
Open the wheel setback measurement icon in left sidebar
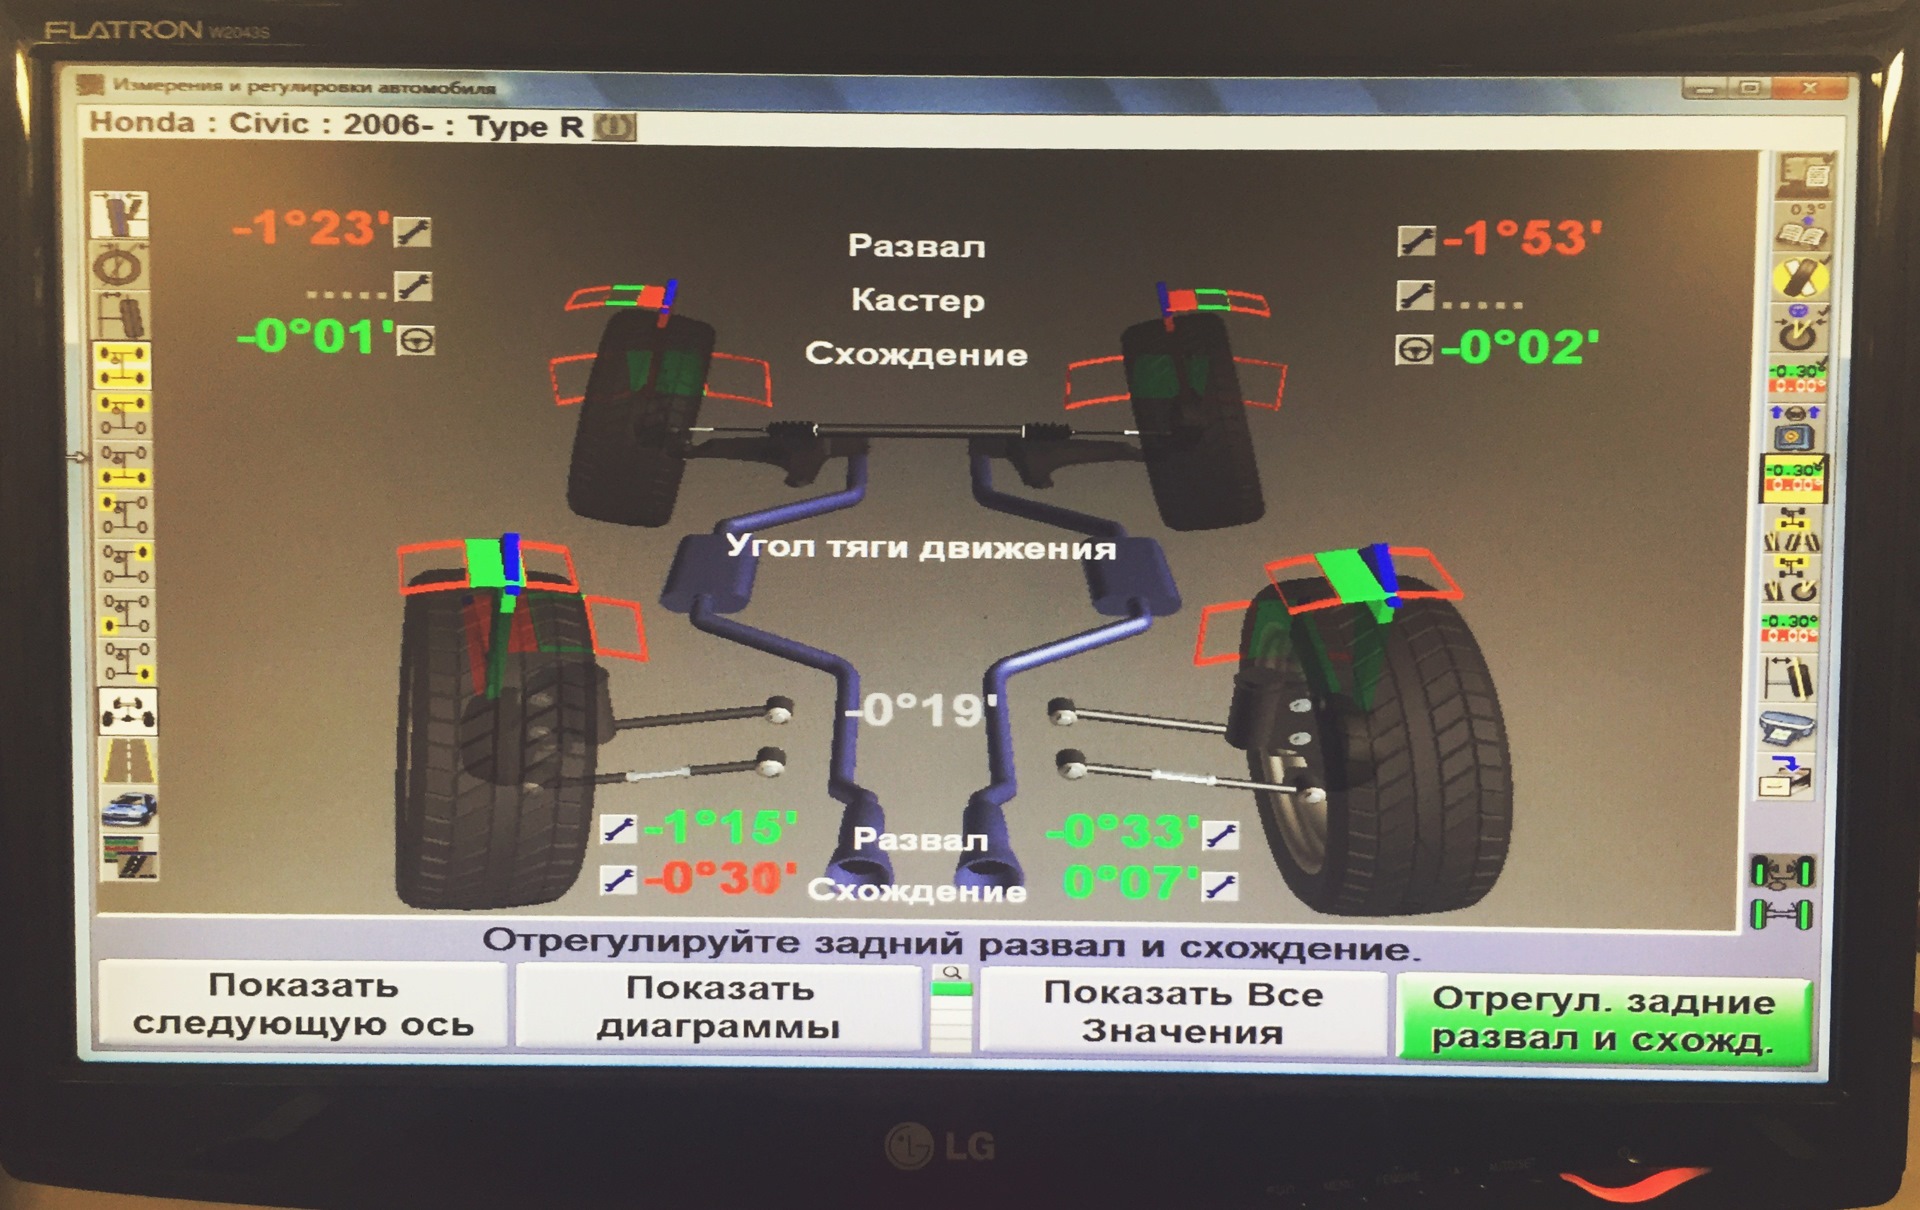(x=121, y=316)
